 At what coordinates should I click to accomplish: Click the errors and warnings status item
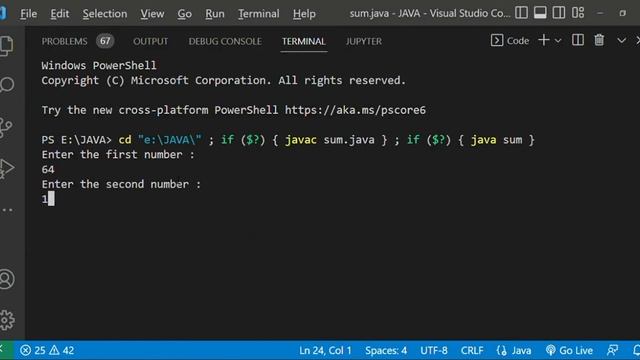[47, 350]
